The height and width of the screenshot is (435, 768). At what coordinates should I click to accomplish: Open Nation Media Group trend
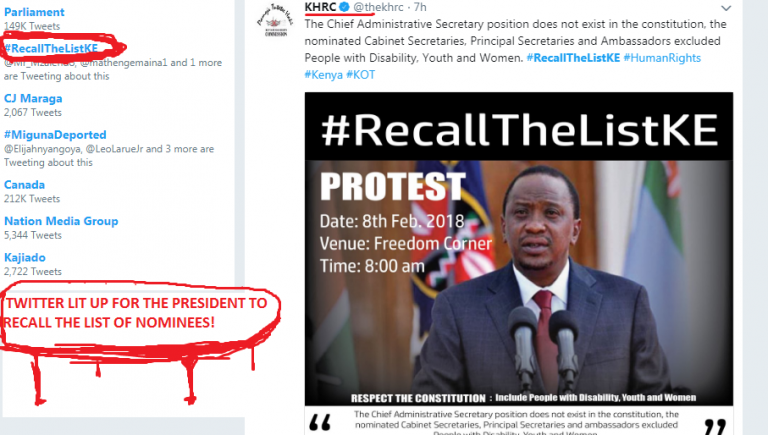click(61, 221)
